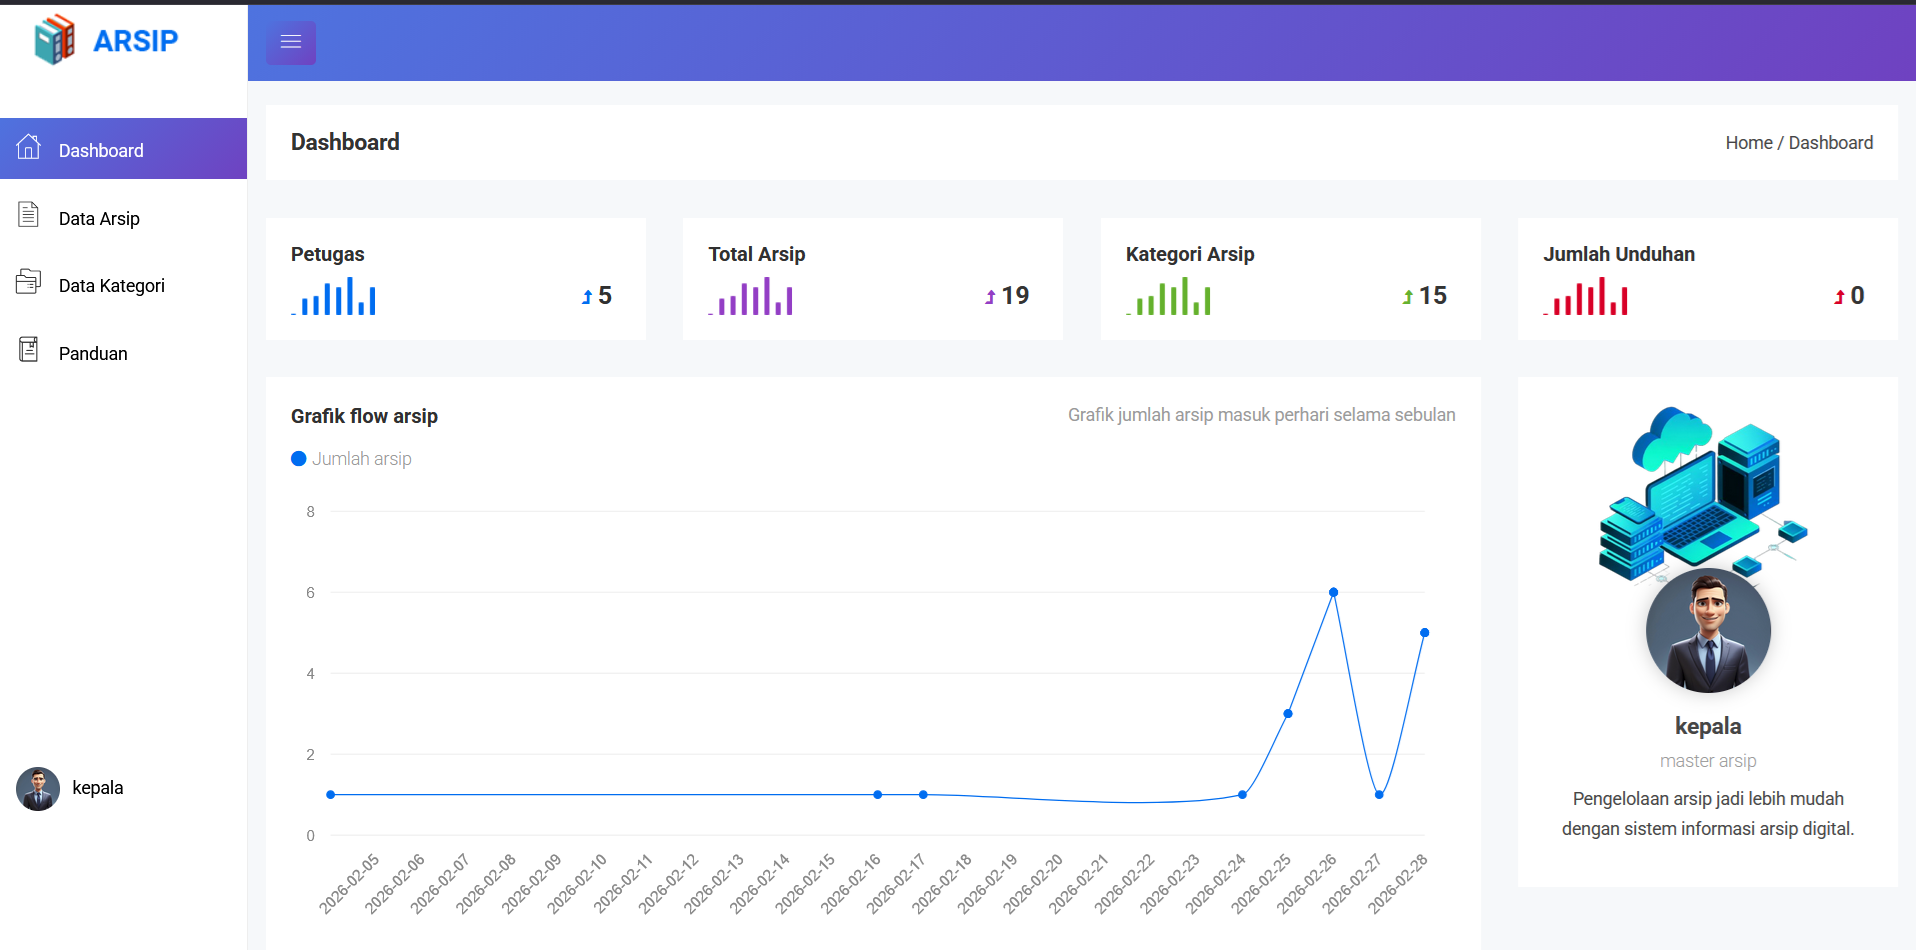Screen dimensions: 1916x950
Task: Click the Data Kategori folder icon
Action: [x=29, y=282]
